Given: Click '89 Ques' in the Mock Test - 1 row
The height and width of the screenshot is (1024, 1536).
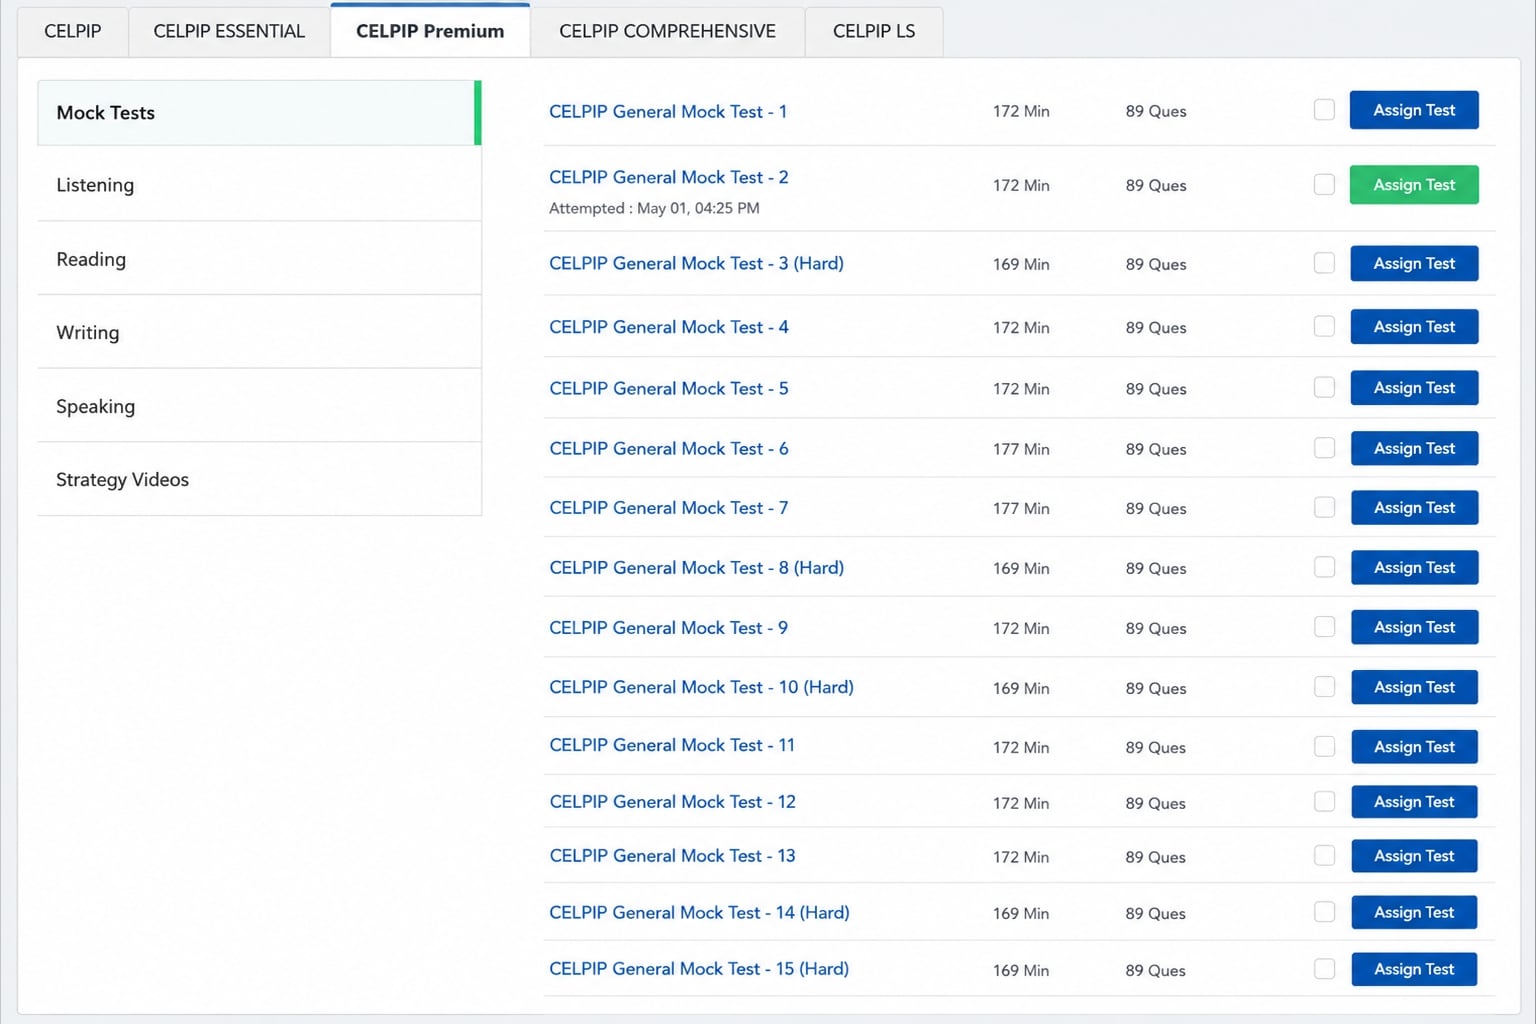Looking at the screenshot, I should [1156, 111].
